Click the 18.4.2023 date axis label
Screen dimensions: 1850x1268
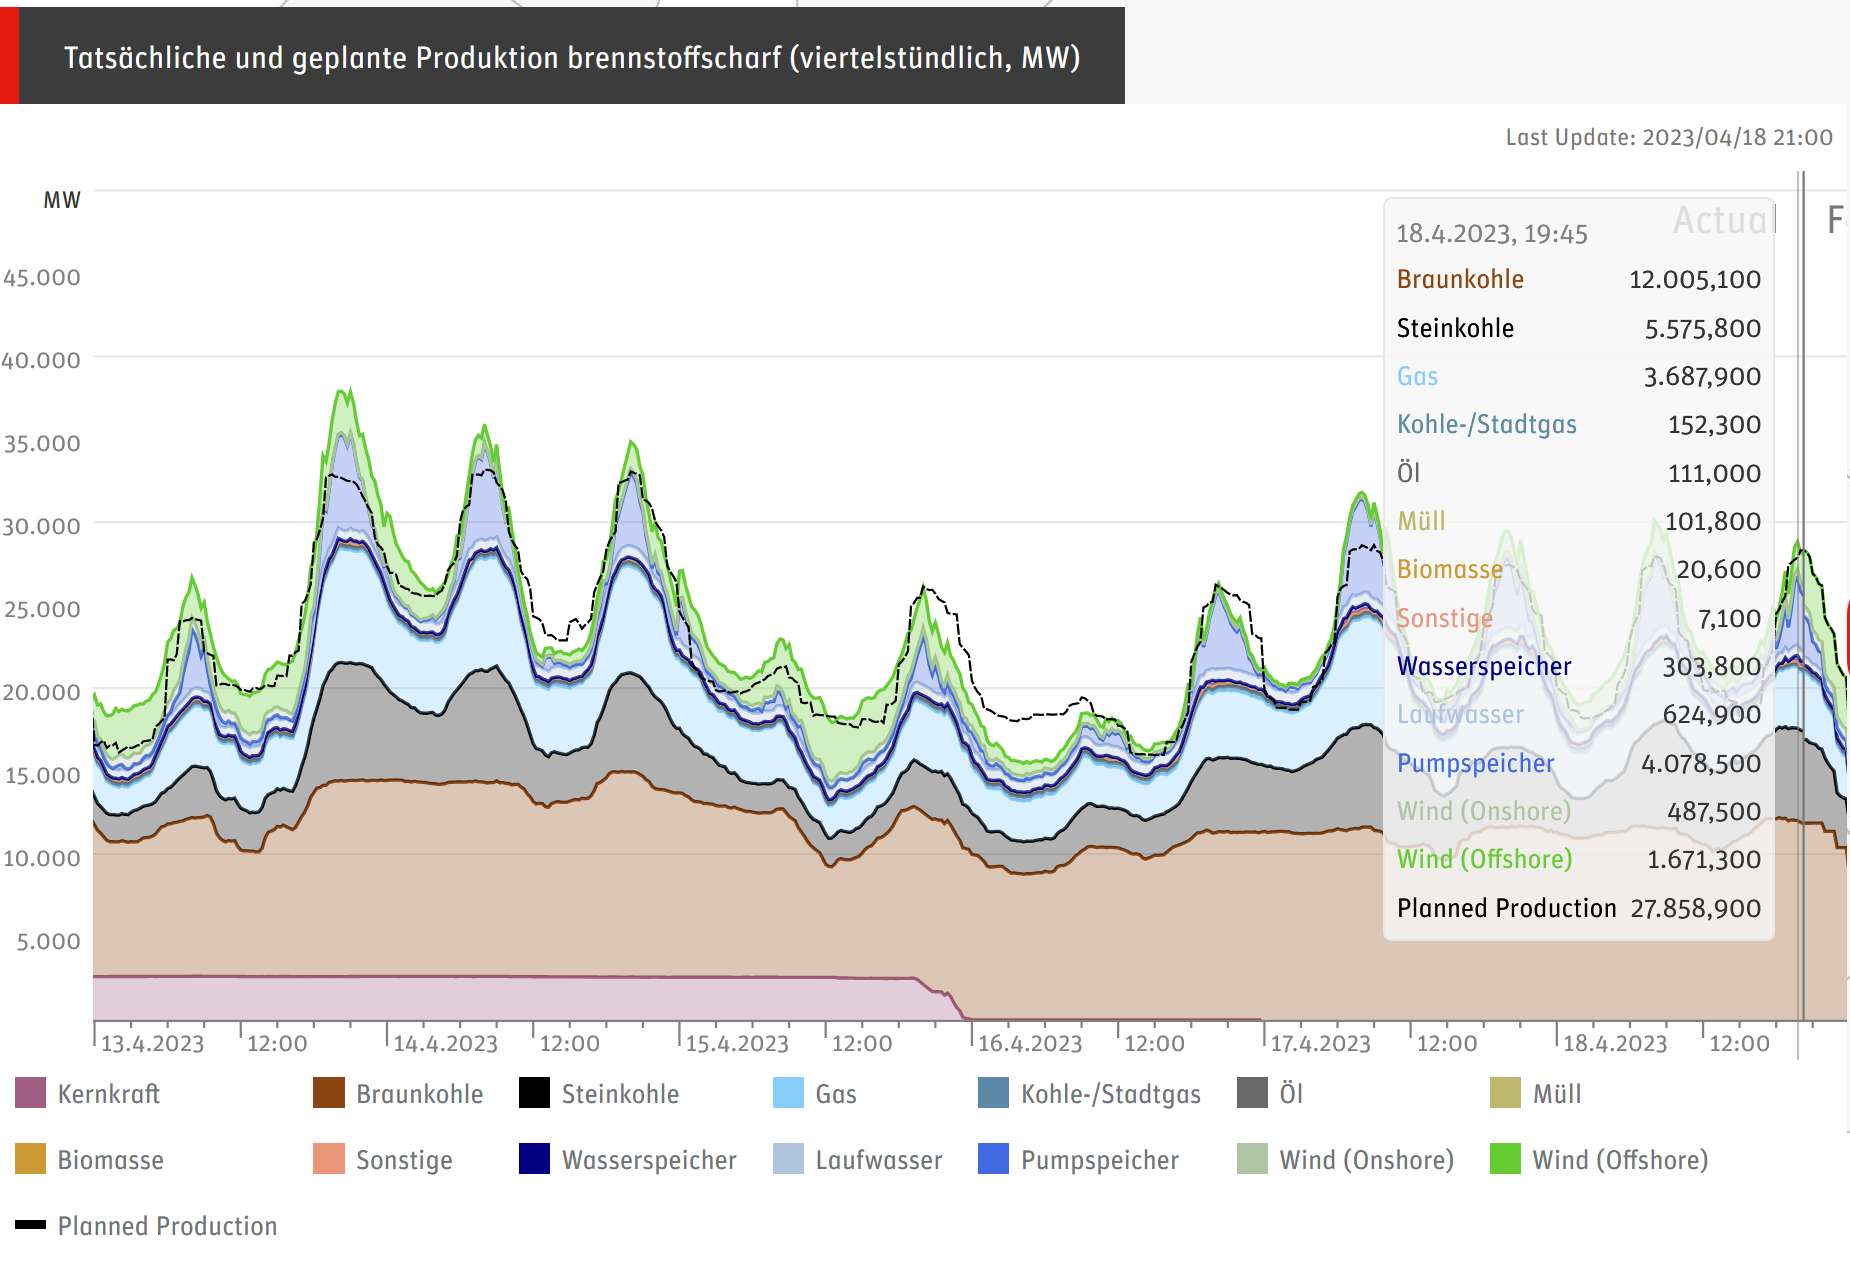tap(1615, 1044)
